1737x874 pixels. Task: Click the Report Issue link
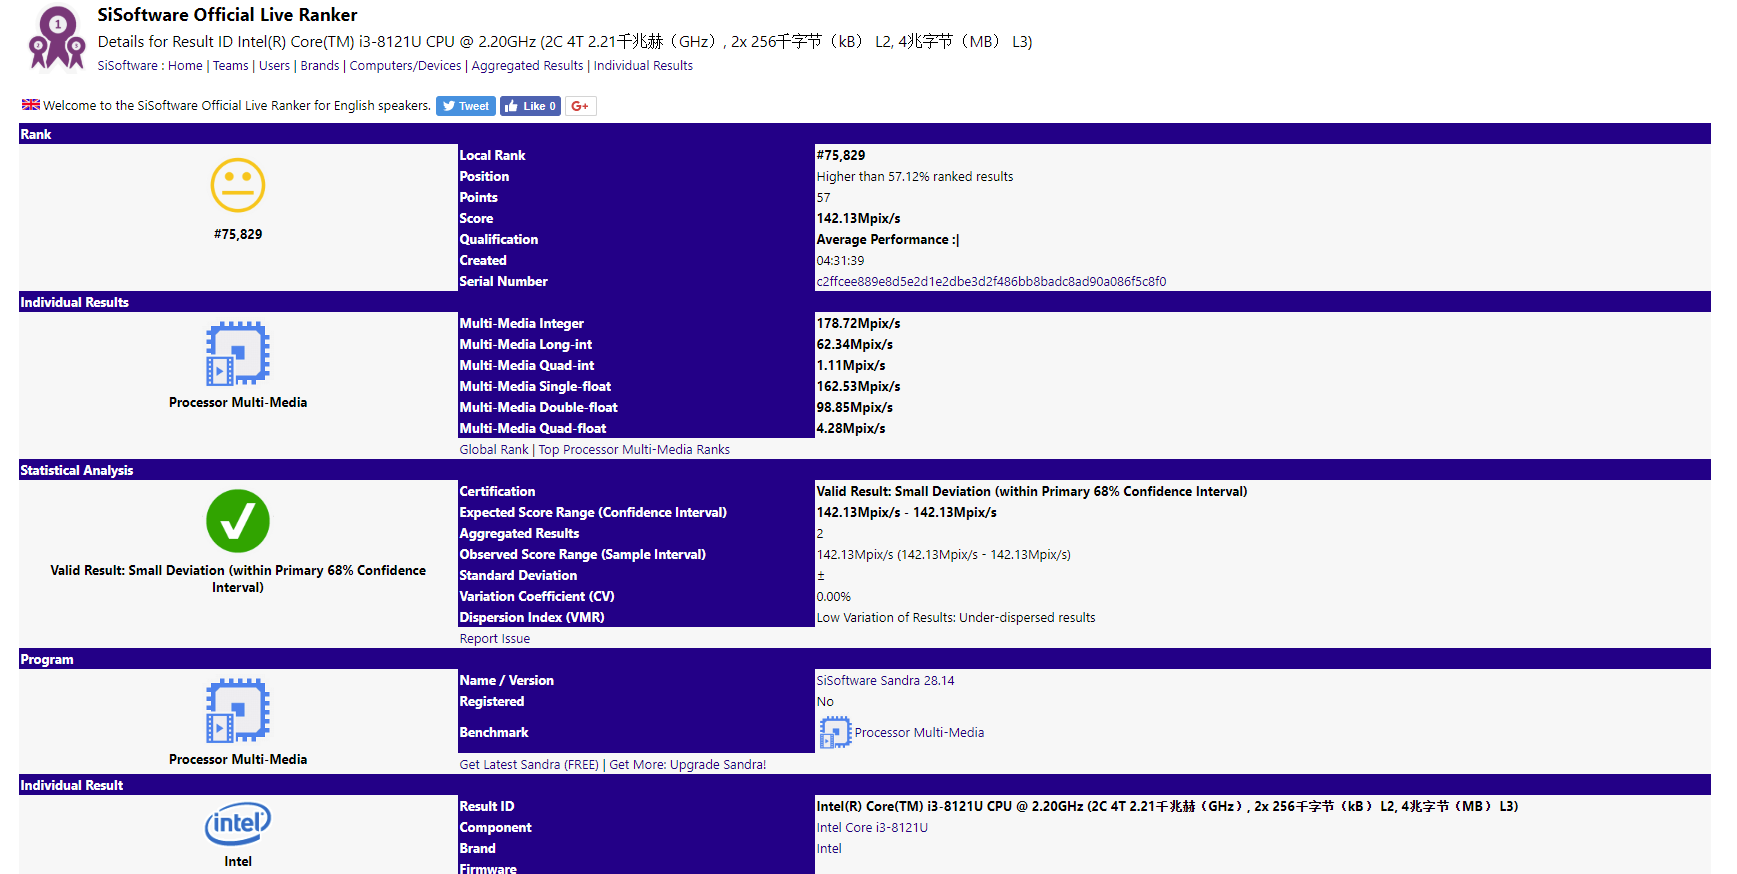[x=495, y=639]
